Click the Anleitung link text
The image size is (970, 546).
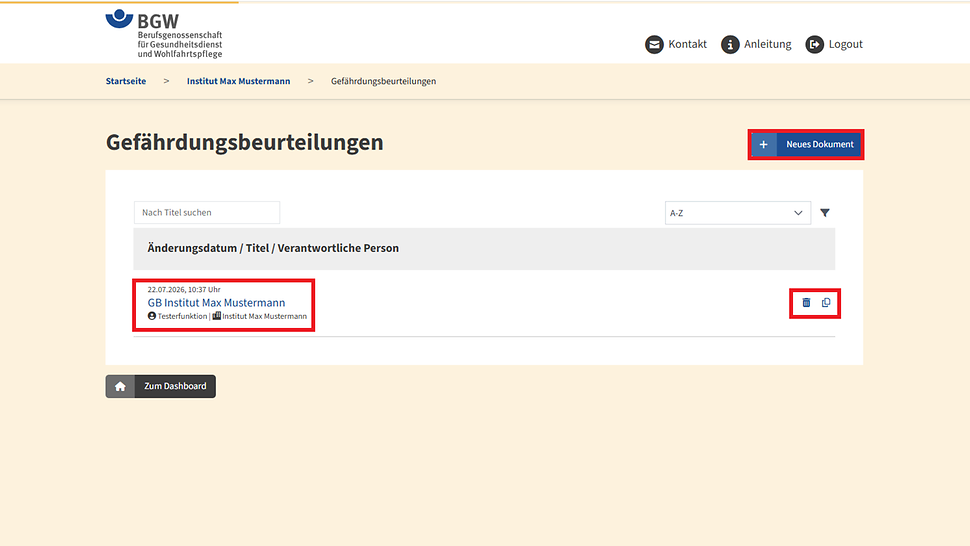point(767,44)
